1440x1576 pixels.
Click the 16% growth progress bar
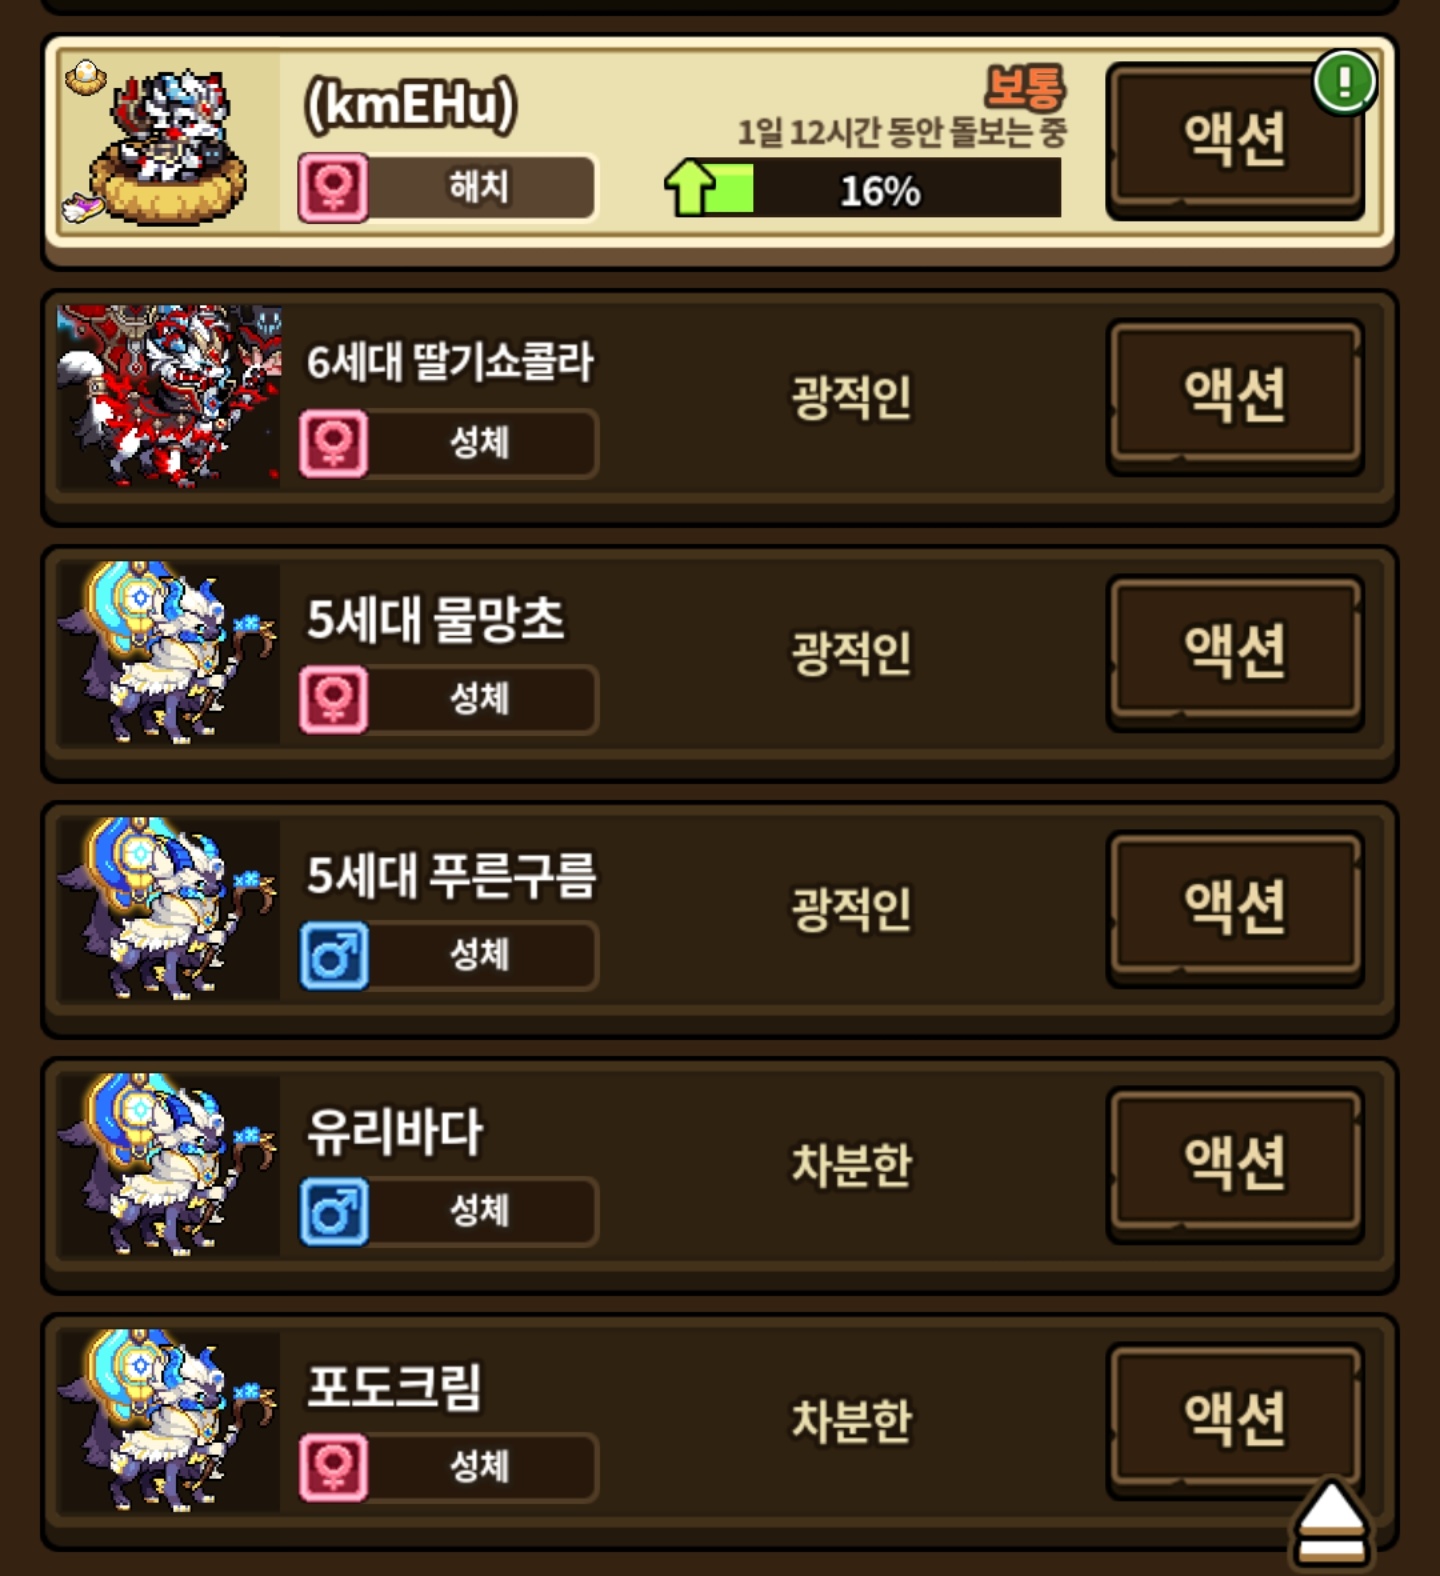click(x=863, y=188)
